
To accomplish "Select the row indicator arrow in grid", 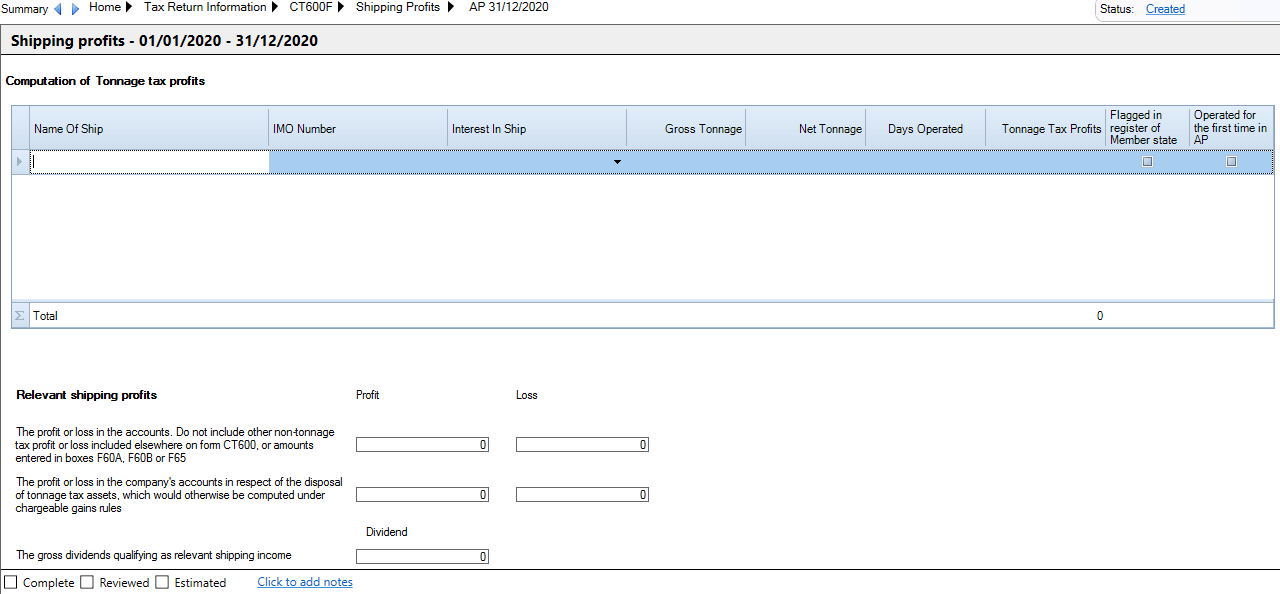I will pos(20,161).
